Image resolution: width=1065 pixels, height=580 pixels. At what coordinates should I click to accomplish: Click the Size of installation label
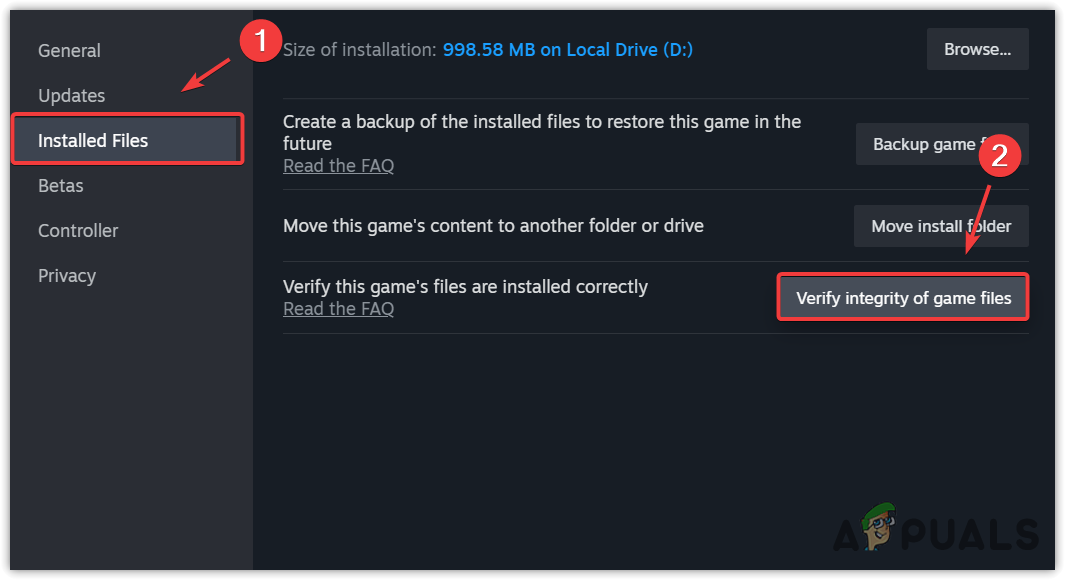(x=359, y=50)
